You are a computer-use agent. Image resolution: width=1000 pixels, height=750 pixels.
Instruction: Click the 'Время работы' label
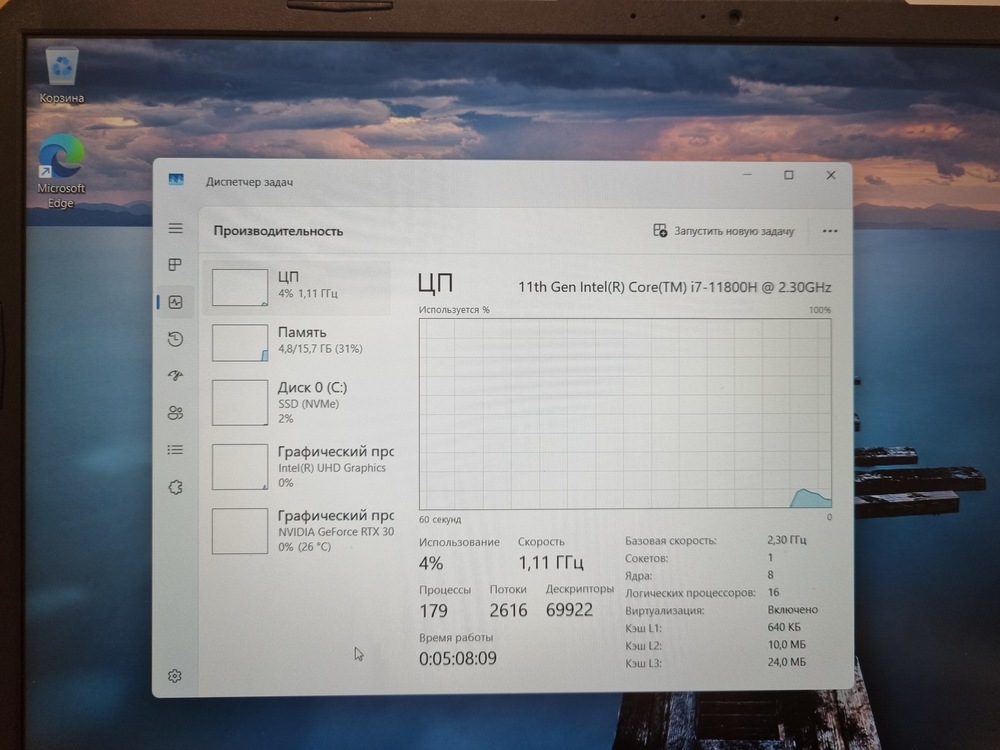(456, 637)
